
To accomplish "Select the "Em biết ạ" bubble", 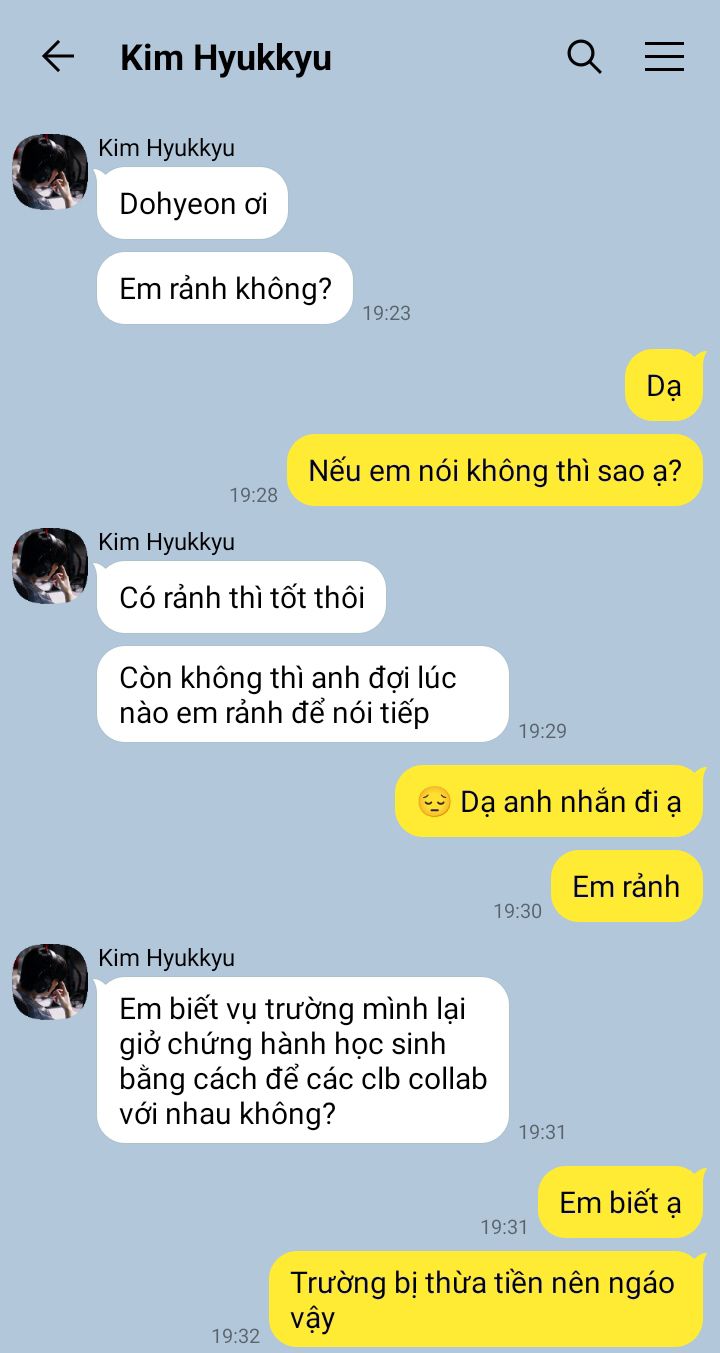I will pyautogui.click(x=621, y=1202).
